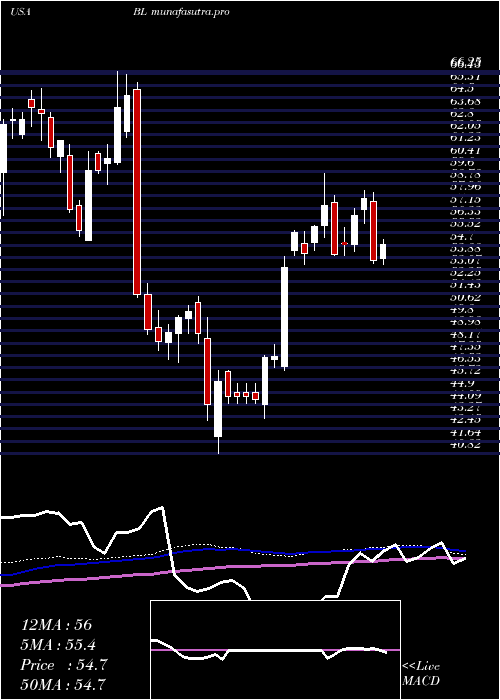Click the BL munafasutra.pro title text
Viewport: 500px width, 700px height.
pos(181,12)
